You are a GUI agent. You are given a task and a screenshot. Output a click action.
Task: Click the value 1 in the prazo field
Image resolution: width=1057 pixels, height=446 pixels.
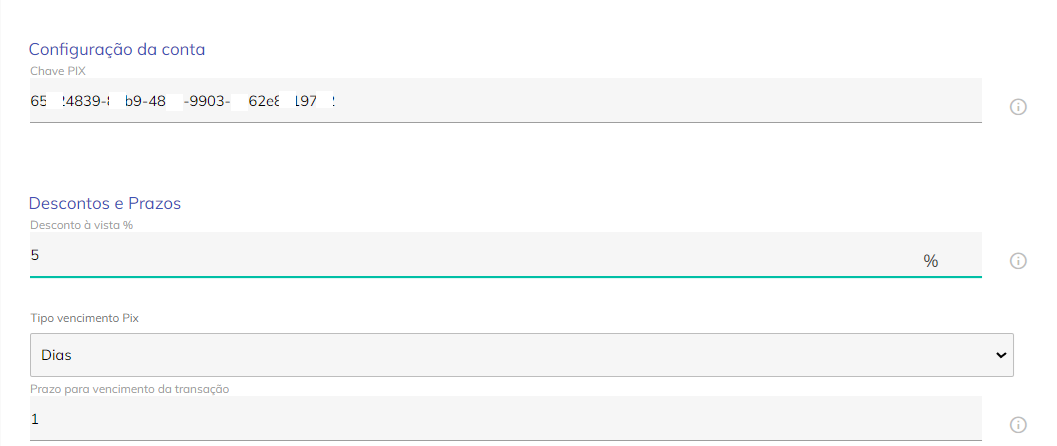pyautogui.click(x=35, y=419)
